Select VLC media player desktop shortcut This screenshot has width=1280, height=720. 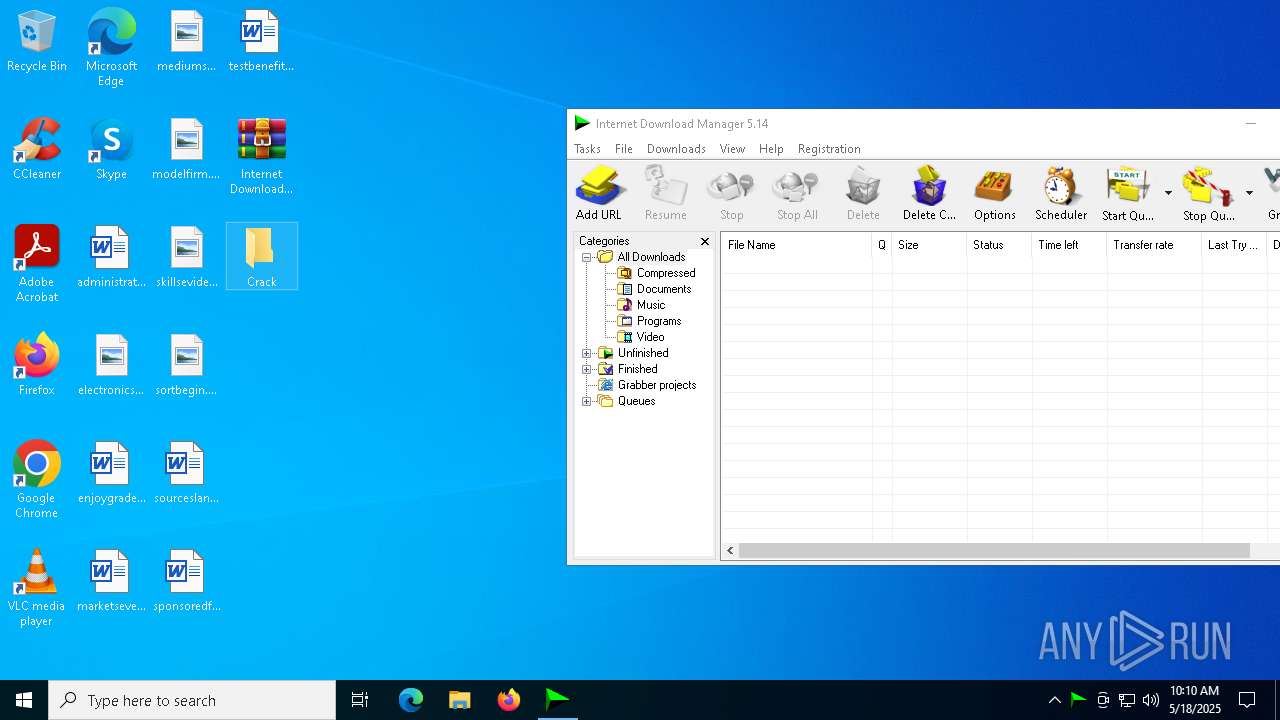coord(37,588)
